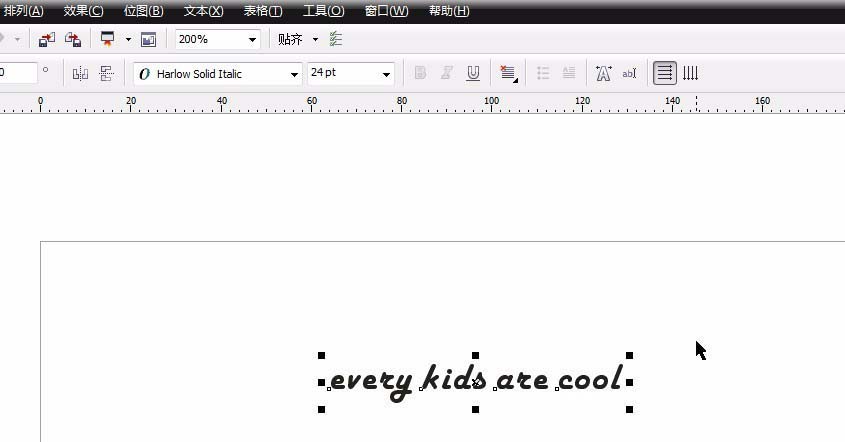Click the application launcher icon

click(108, 39)
